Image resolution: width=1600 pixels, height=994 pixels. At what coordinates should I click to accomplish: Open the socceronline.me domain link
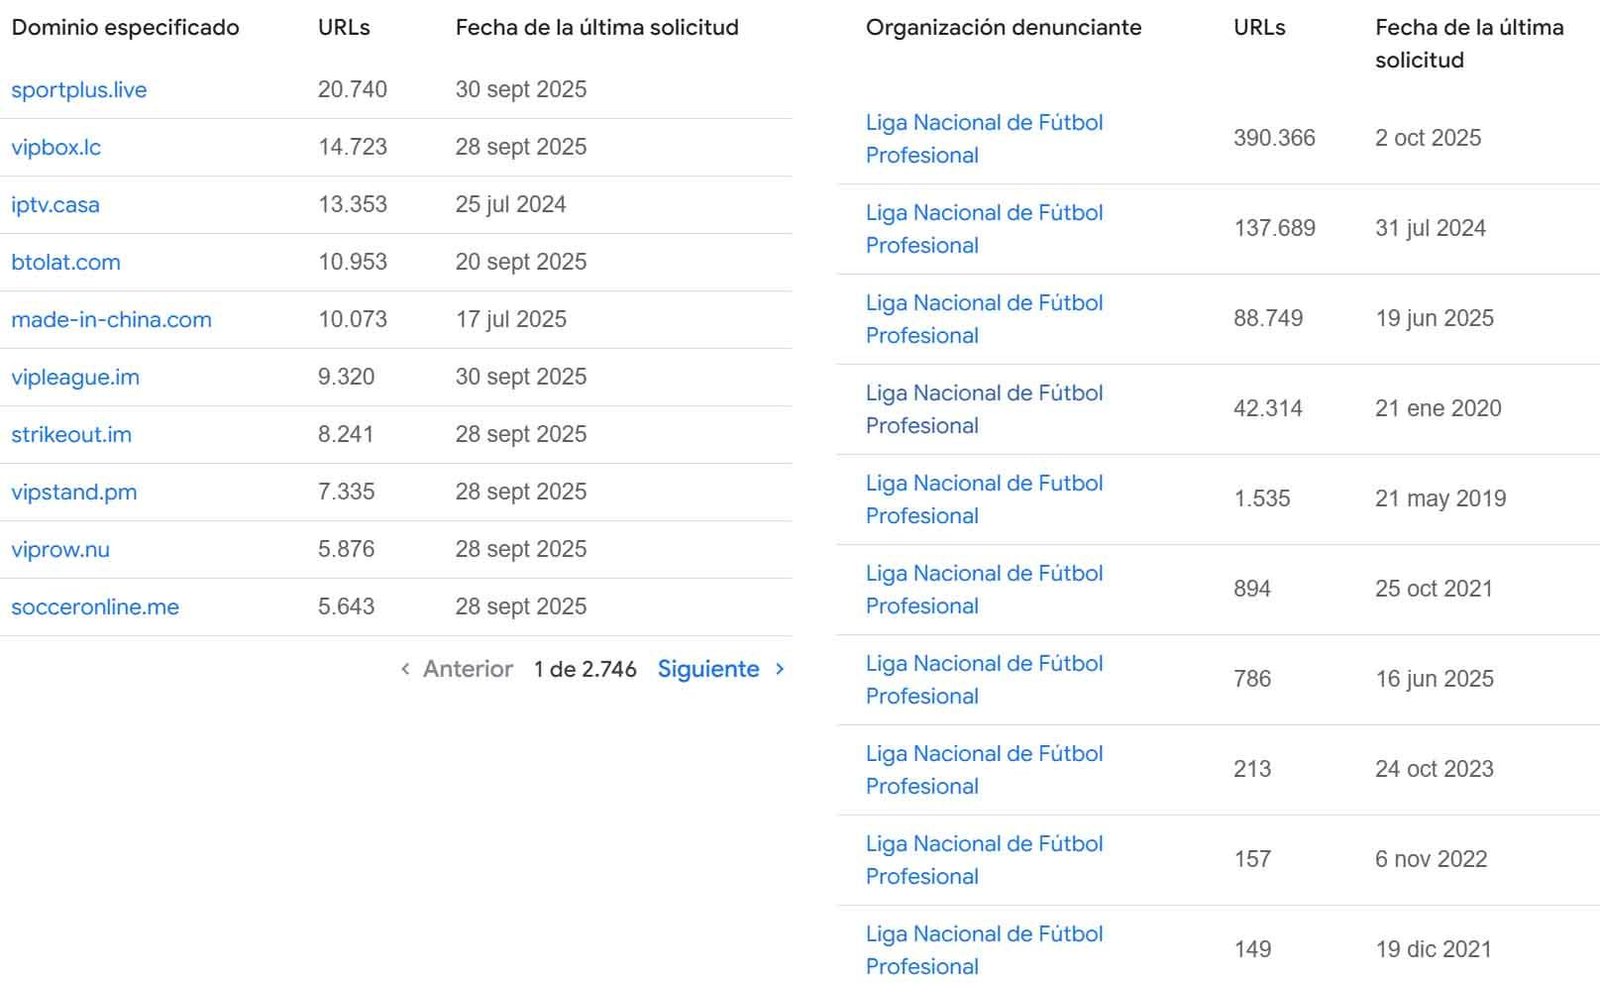95,607
